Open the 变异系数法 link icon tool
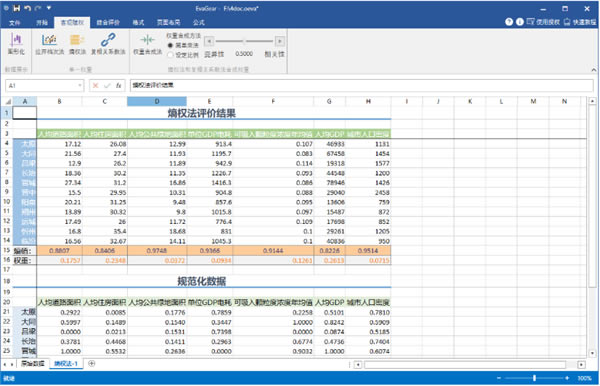600x386 pixels. click(x=108, y=44)
